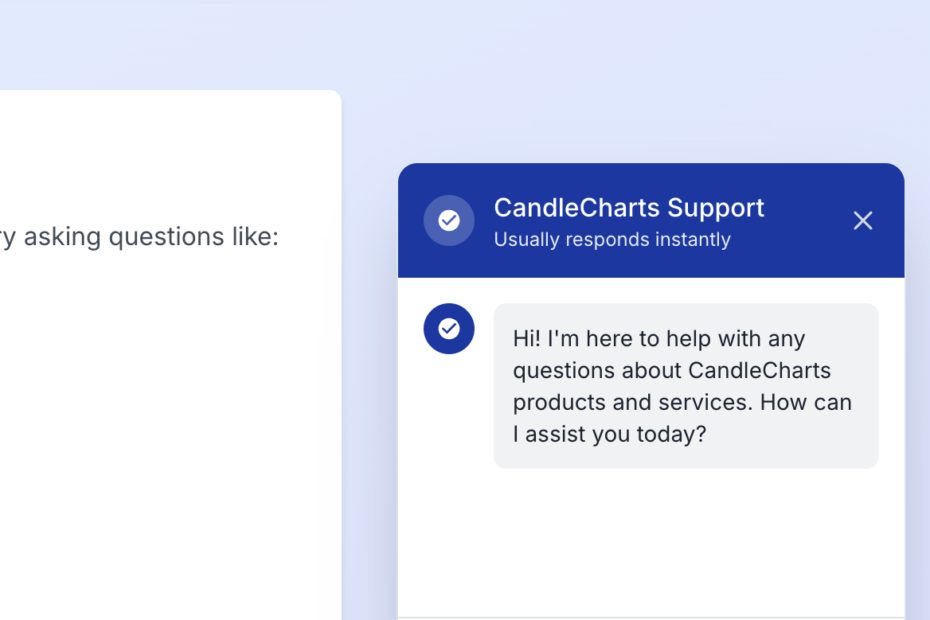Screen dimensions: 930x620
Task: Click the word 'CandleCharts' in the chat title
Action: coord(577,208)
